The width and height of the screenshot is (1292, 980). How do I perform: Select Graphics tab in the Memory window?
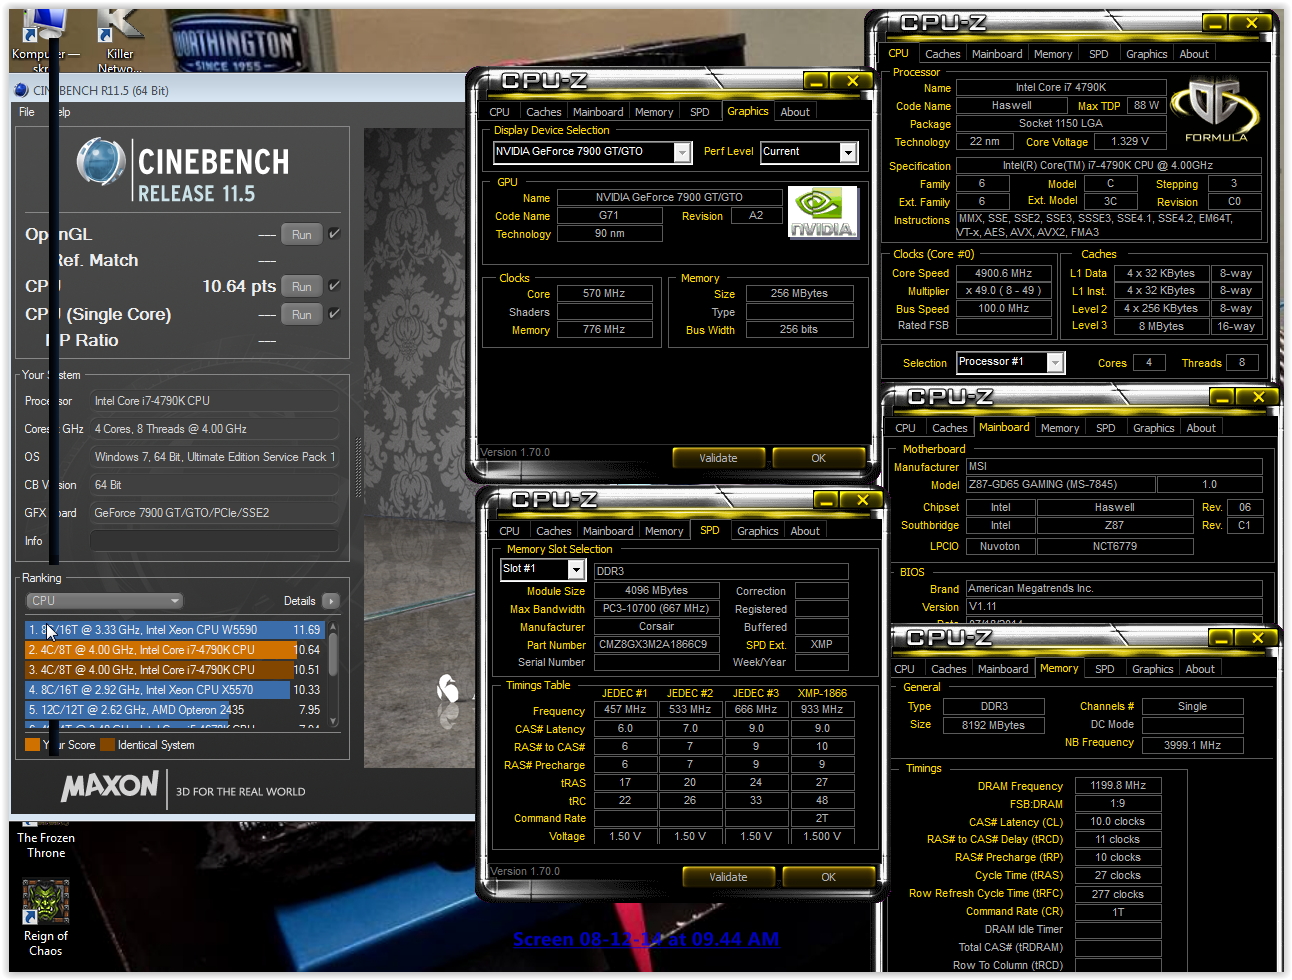[x=1152, y=669]
